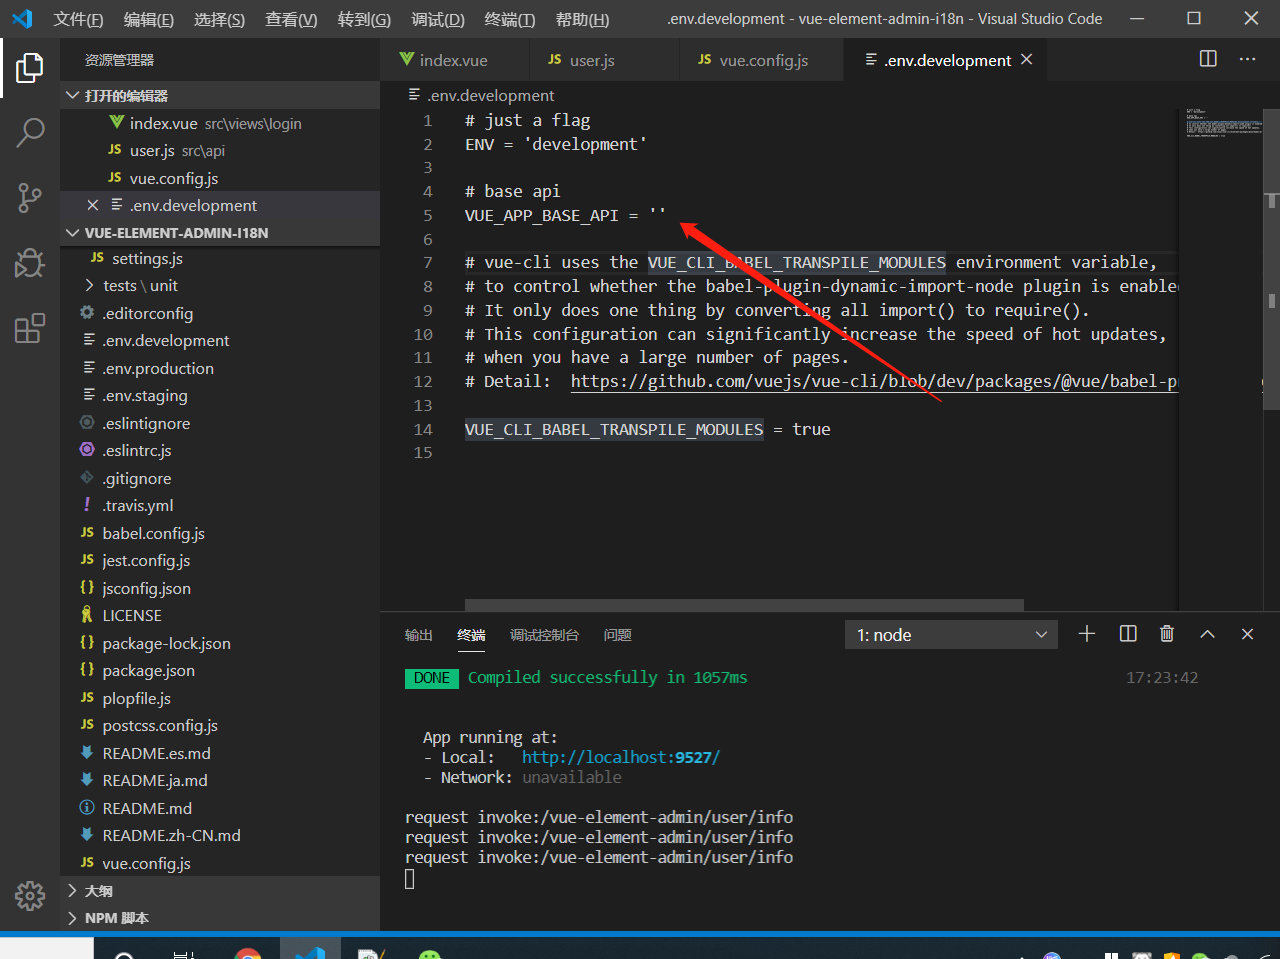Open the Source Control view icon
Image resolution: width=1280 pixels, height=959 pixels.
[29, 197]
